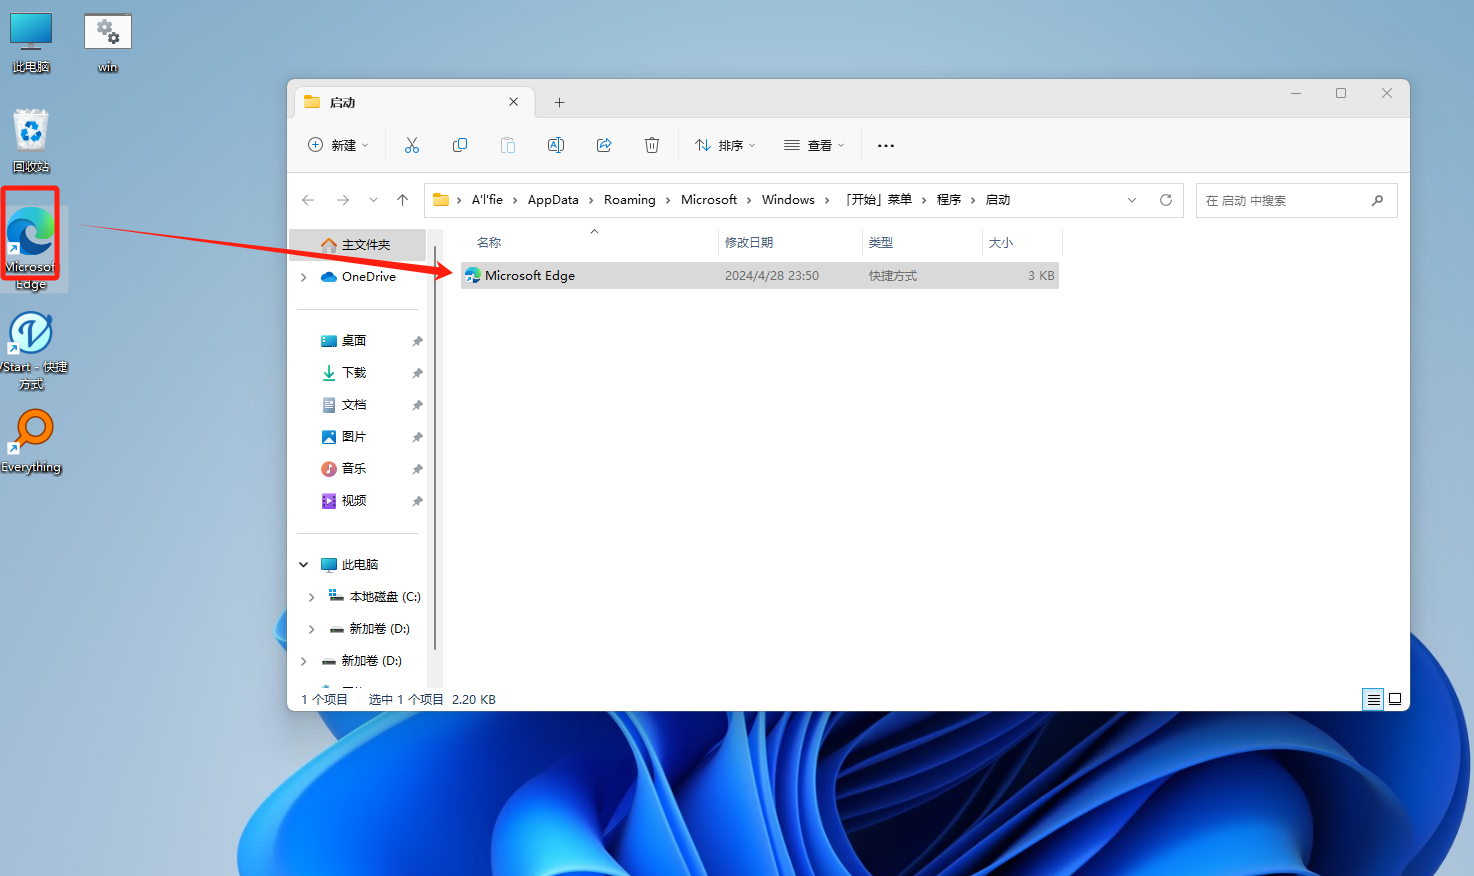Go back with the left arrow
1474x876 pixels.
(308, 200)
